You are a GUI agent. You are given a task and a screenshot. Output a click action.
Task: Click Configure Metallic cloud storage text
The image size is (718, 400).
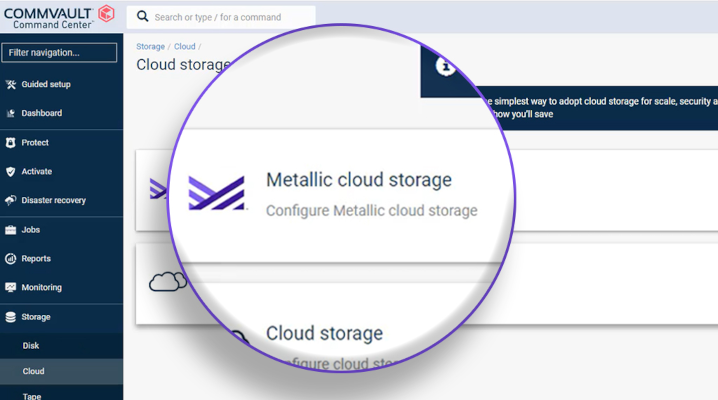pos(372,211)
